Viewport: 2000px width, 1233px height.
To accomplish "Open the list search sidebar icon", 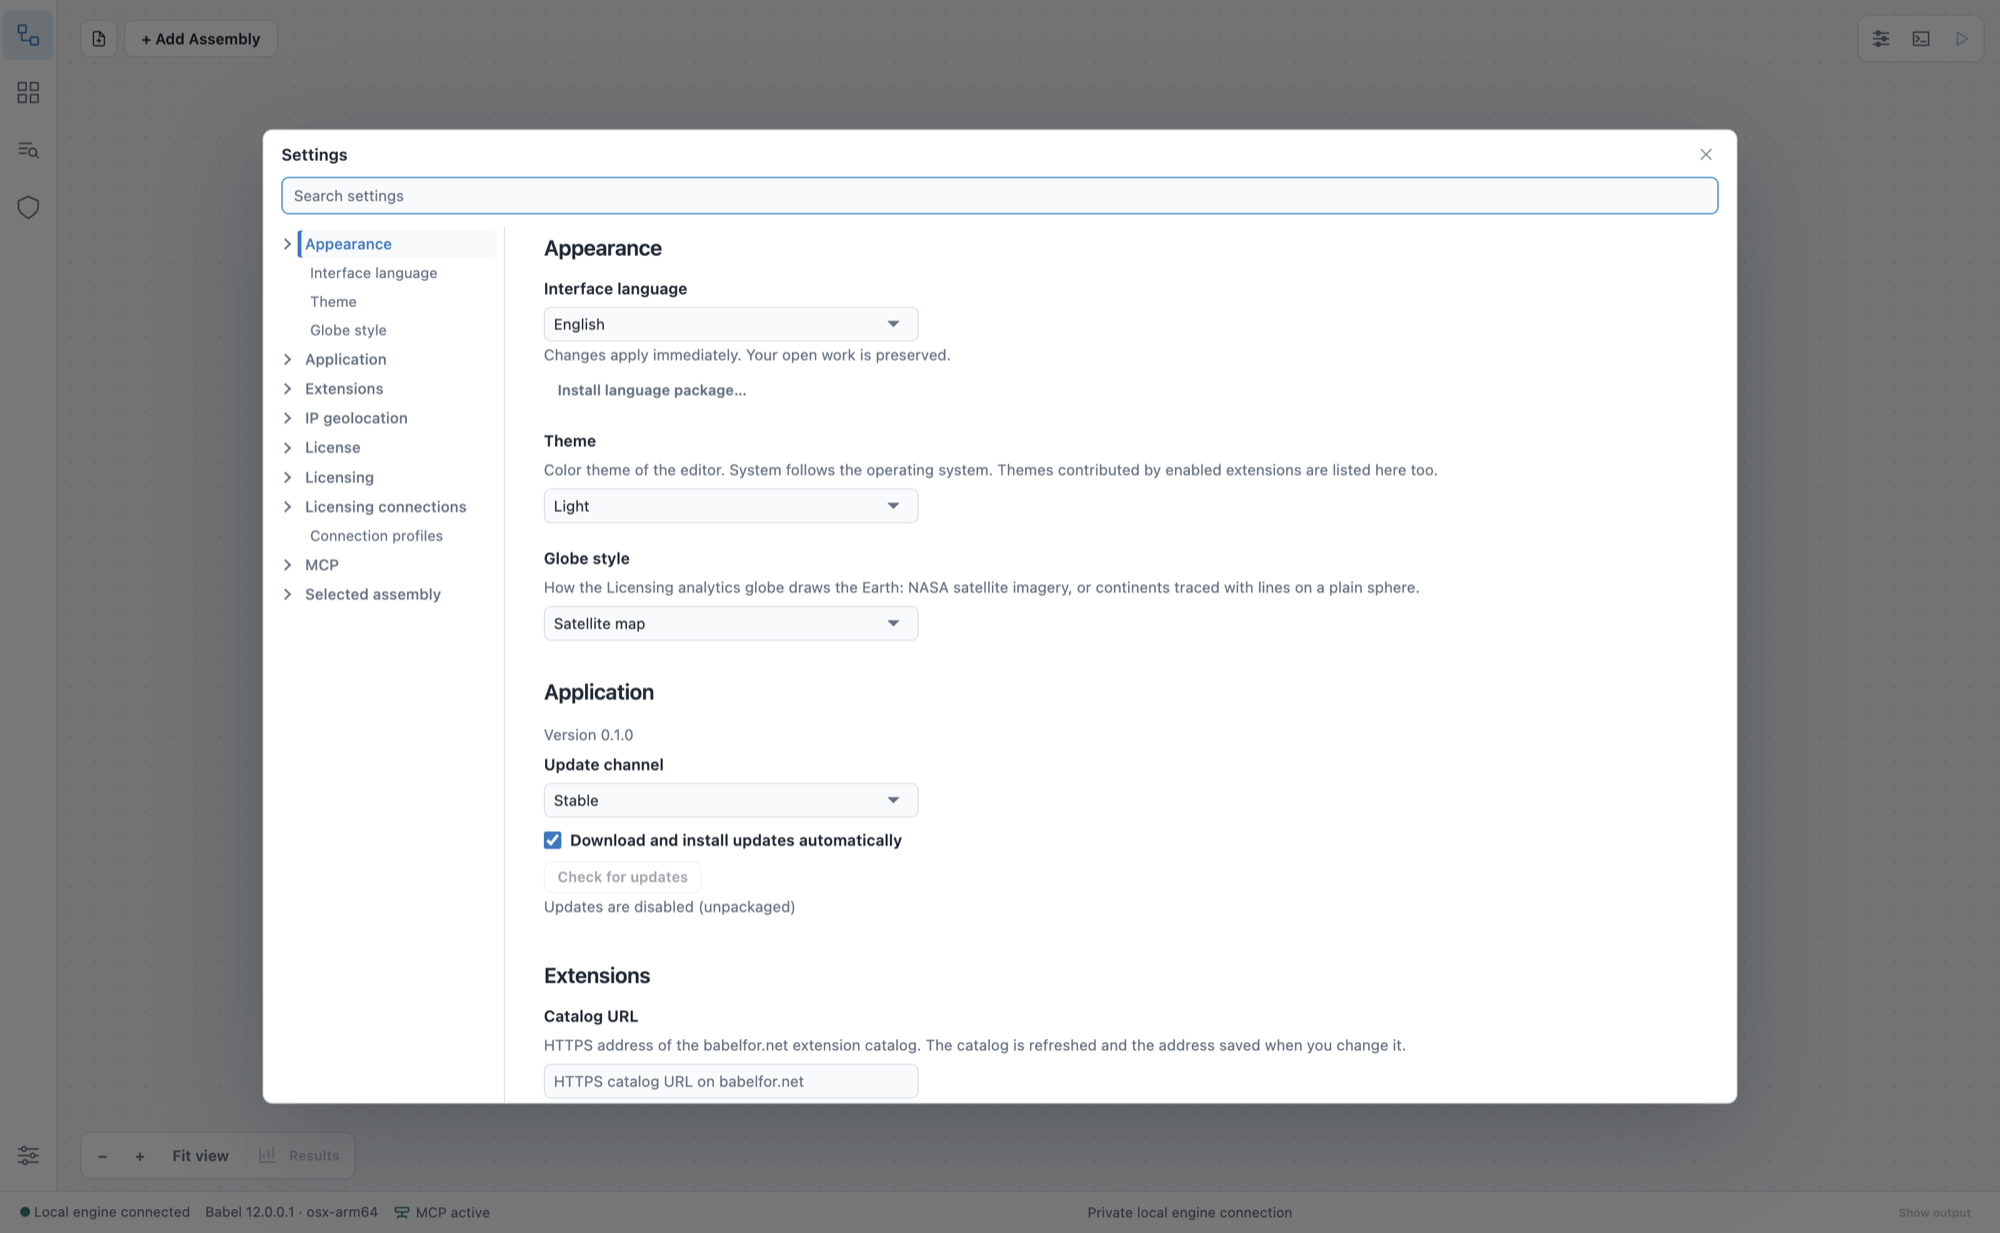I will pos(28,150).
